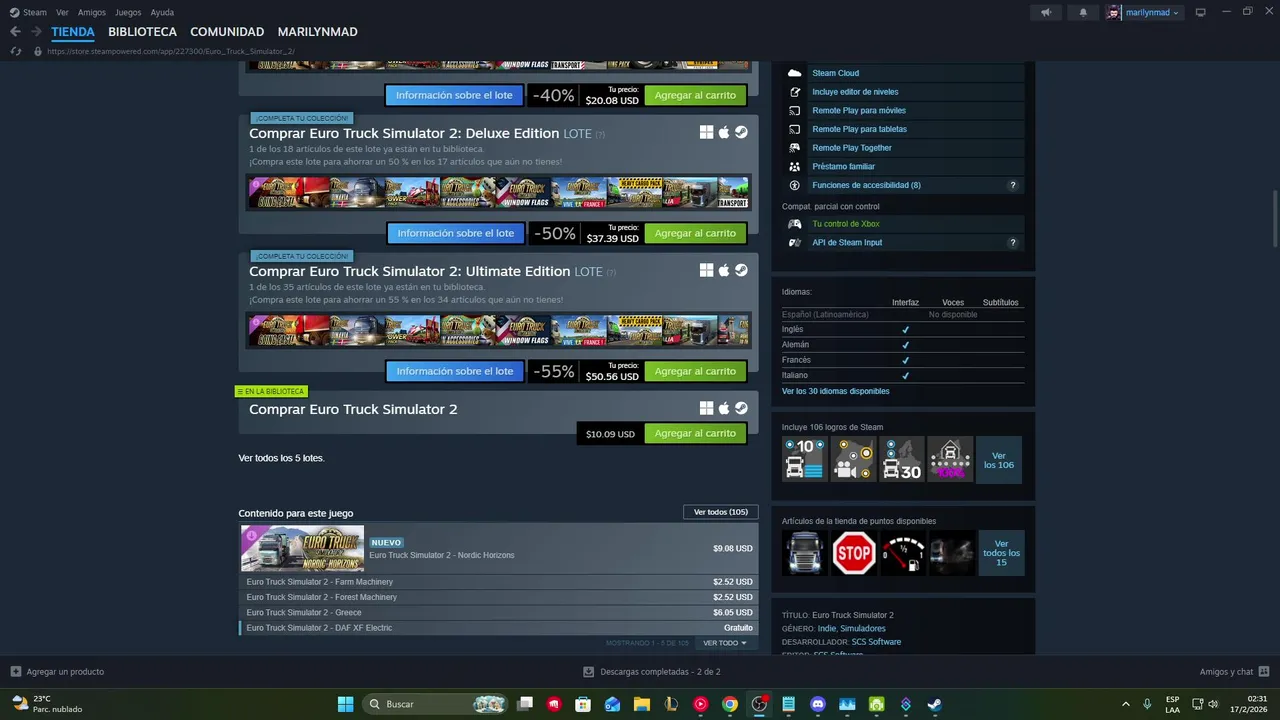Screen dimensions: 1280x720
Task: Select Euro Truck Simulator 2 - Forest Machinery row
Action: click(x=499, y=597)
